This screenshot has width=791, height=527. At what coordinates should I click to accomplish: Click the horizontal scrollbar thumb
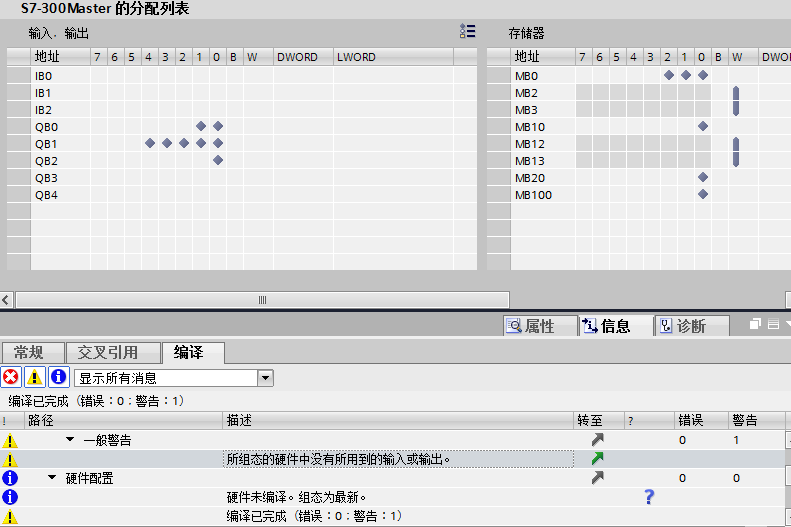(262, 300)
